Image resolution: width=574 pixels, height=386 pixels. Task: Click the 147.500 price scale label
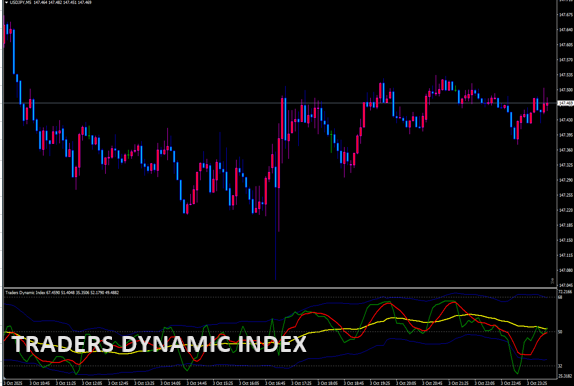pos(566,90)
